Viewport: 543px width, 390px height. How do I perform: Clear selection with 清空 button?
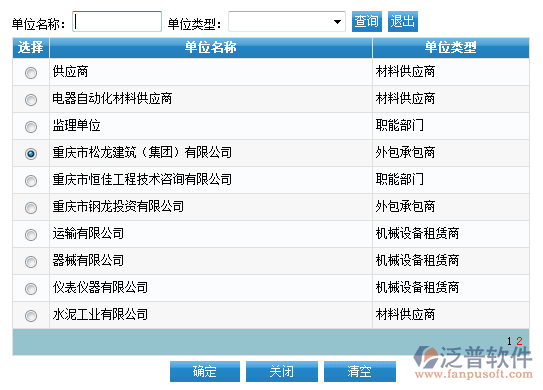pos(360,372)
